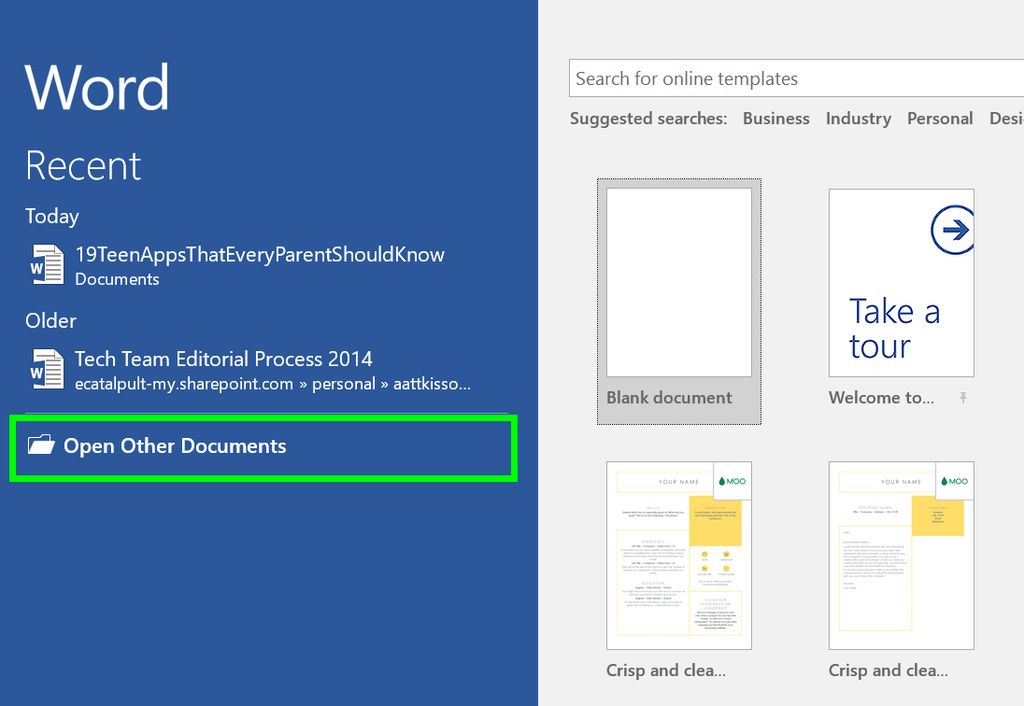Click the open folder icon in the sidebar
The image size is (1024, 706).
point(36,446)
